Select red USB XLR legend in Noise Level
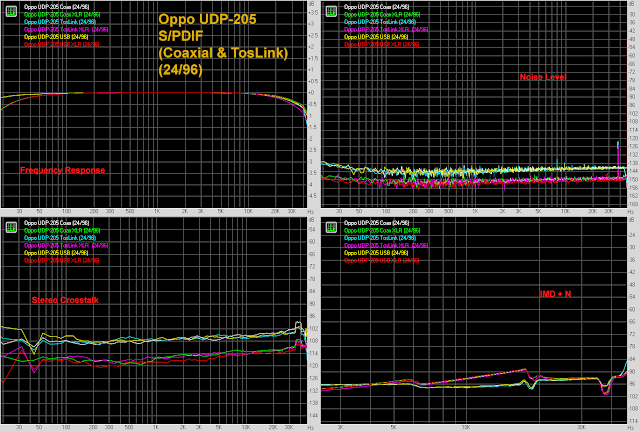Viewport: 640px width, 432px height. click(381, 44)
